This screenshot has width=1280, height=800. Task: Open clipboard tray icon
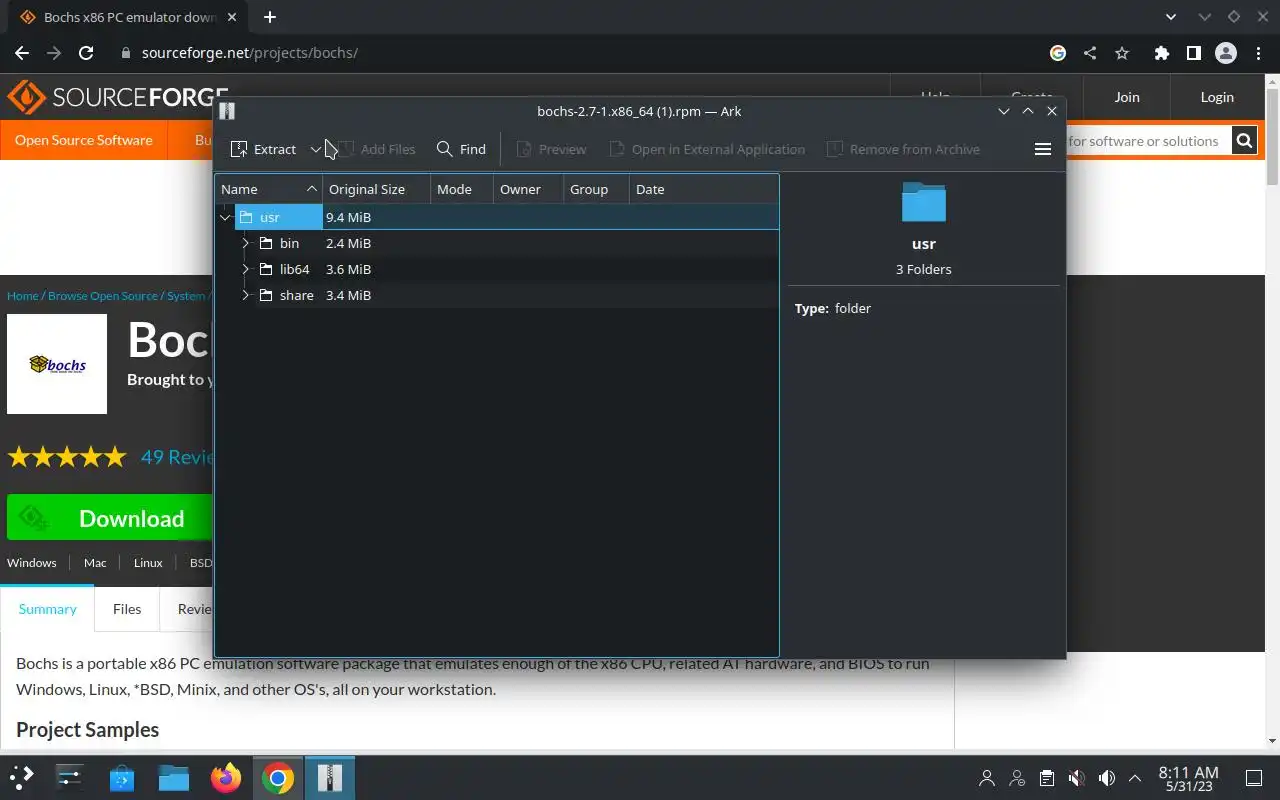(x=1047, y=778)
